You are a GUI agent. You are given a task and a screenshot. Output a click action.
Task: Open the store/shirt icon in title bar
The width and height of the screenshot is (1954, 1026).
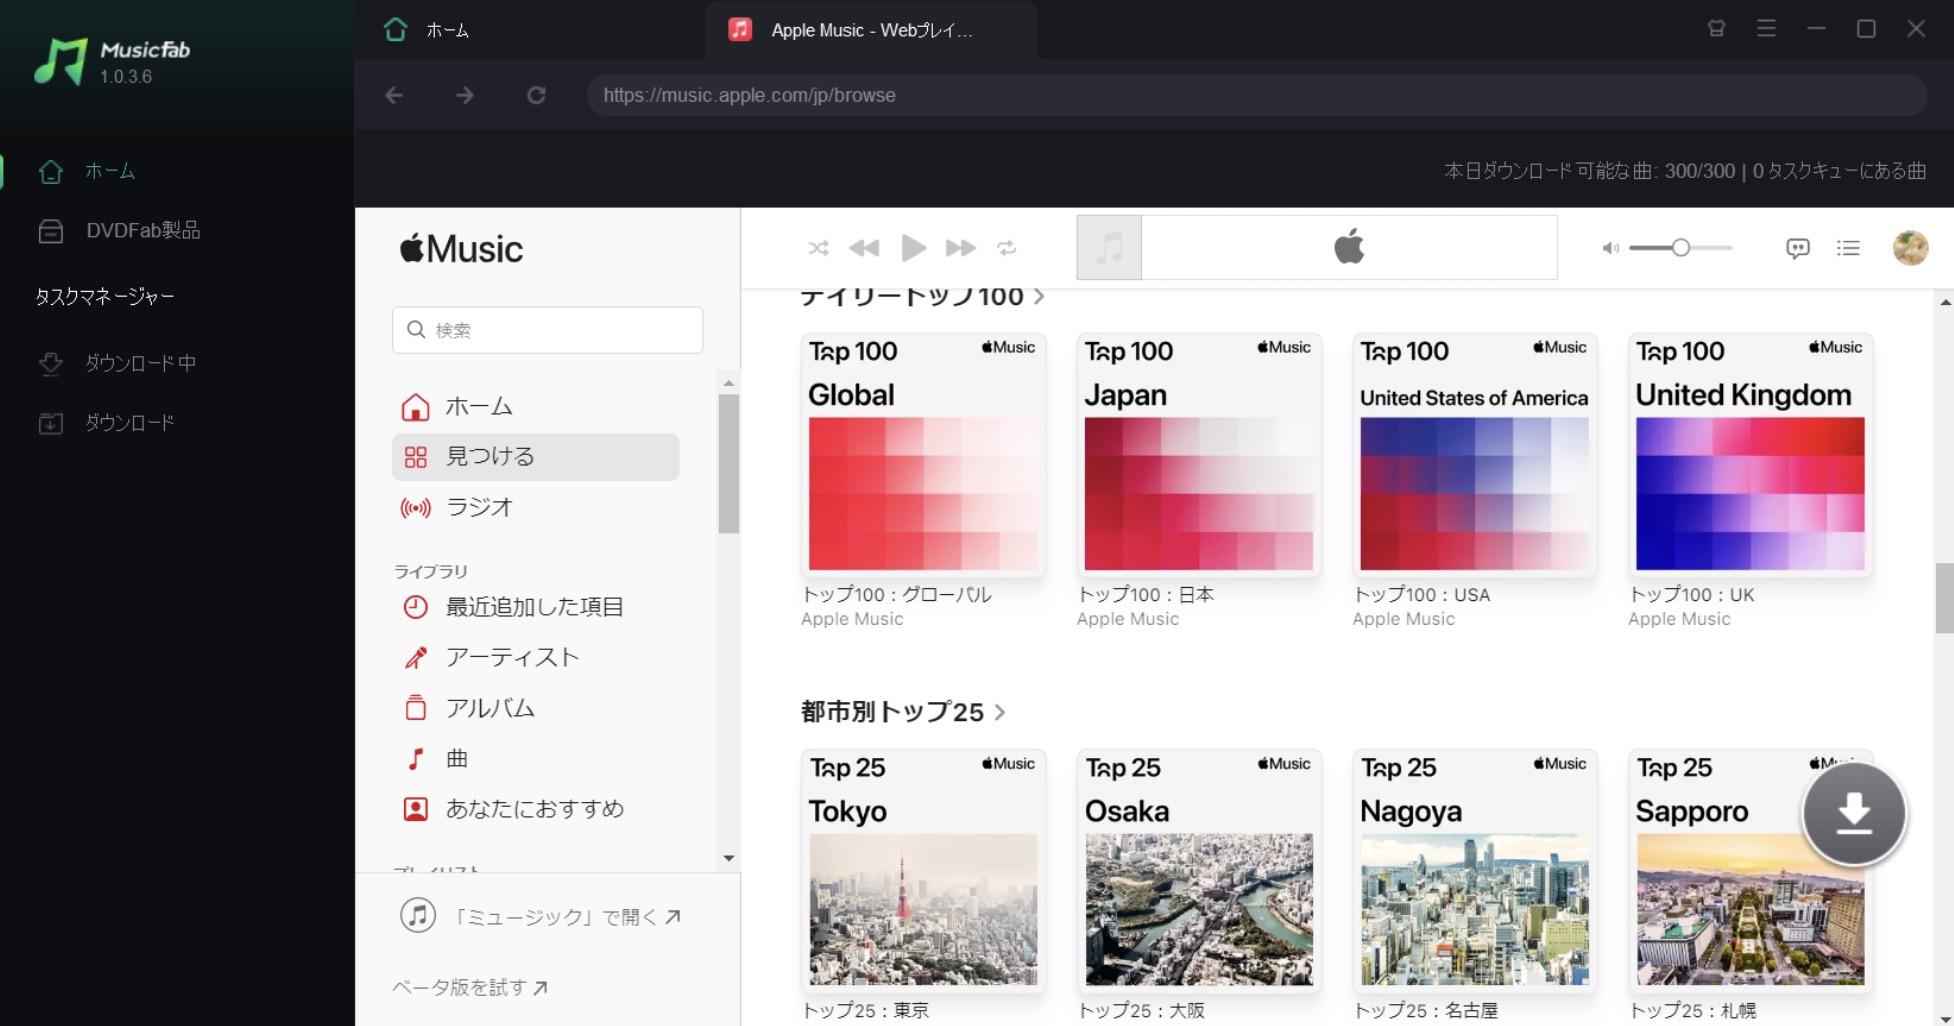(1717, 29)
